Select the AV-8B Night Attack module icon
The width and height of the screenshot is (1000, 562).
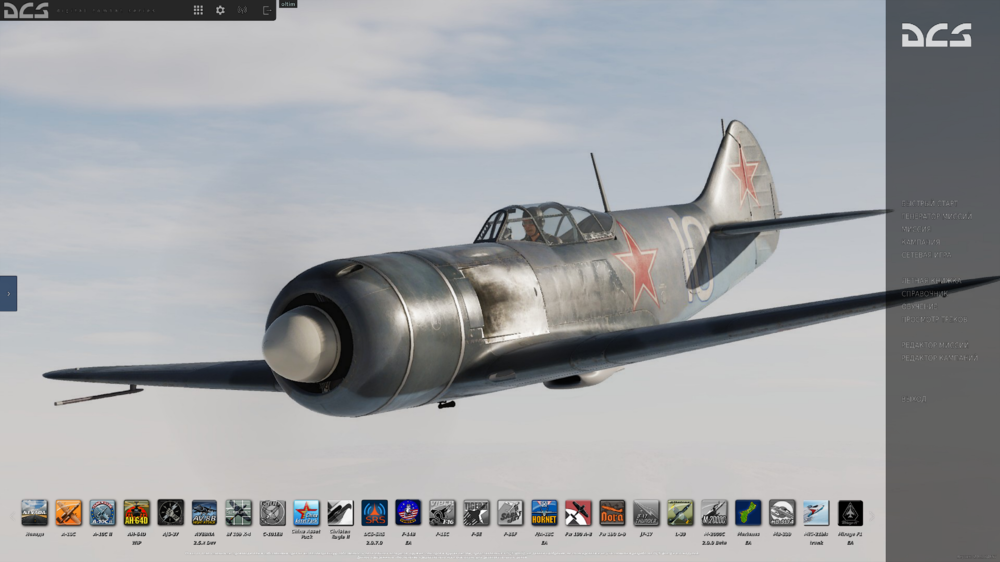(x=204, y=513)
